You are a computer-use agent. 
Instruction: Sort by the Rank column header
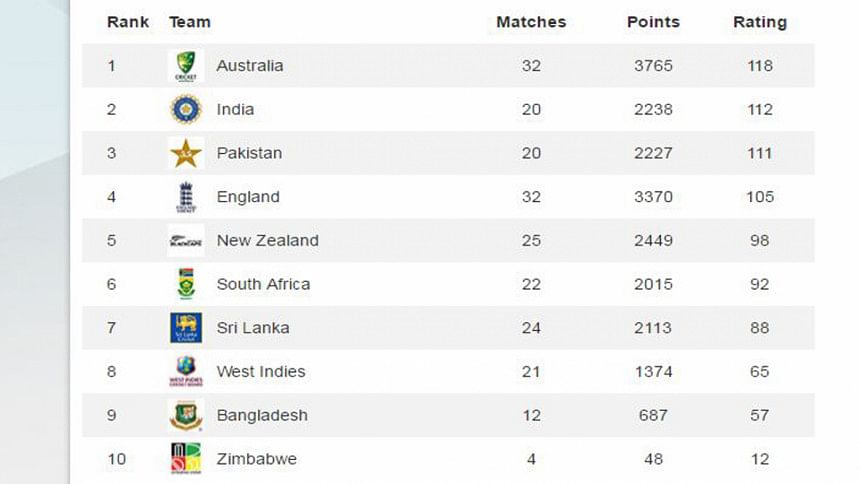click(x=128, y=22)
